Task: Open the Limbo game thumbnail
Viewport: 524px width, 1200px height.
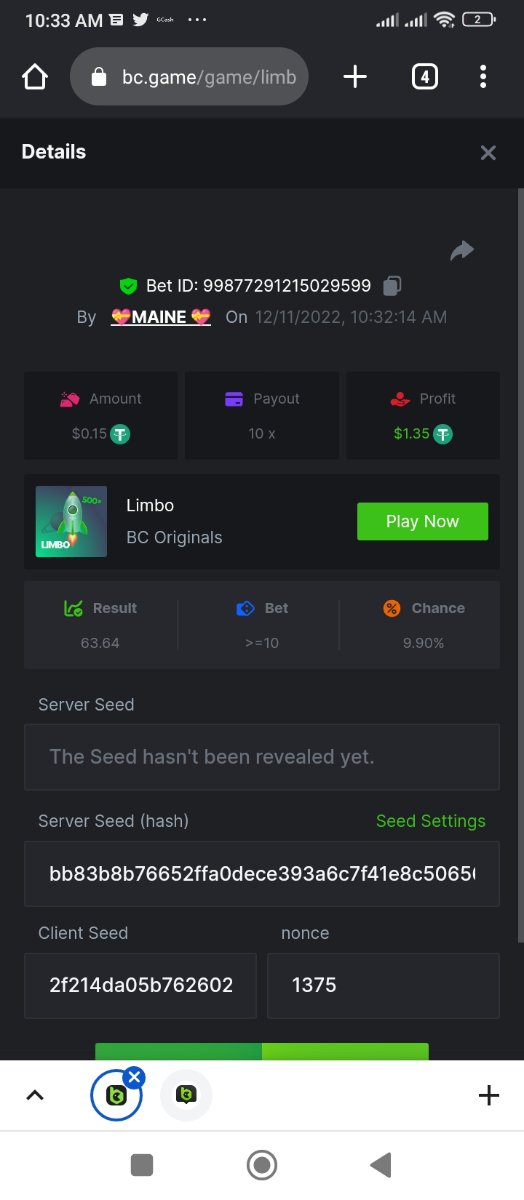Action: (x=71, y=521)
